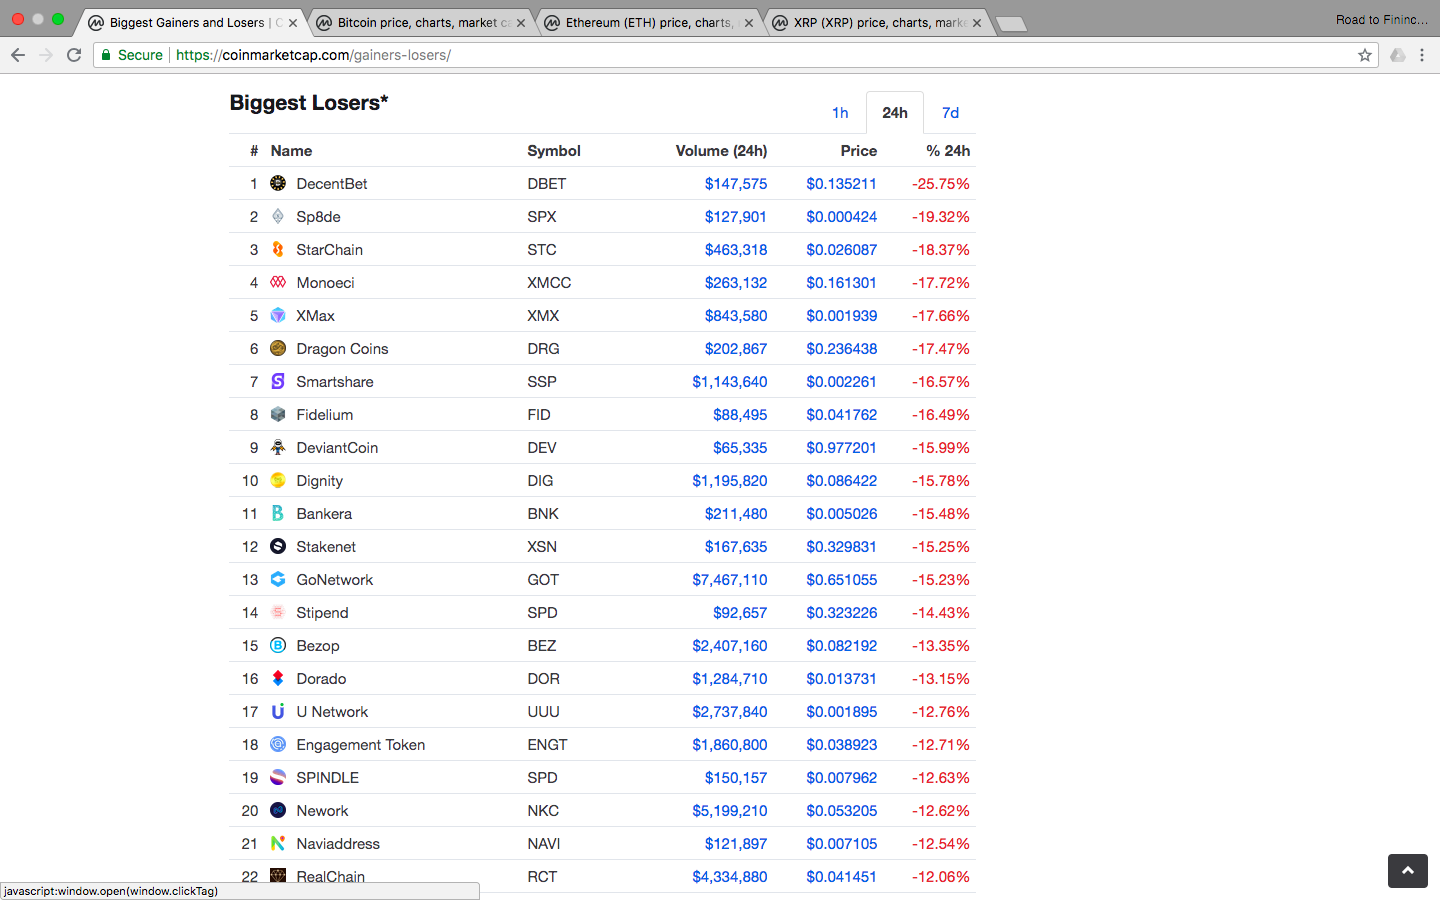Click the Price column header

[x=859, y=151]
